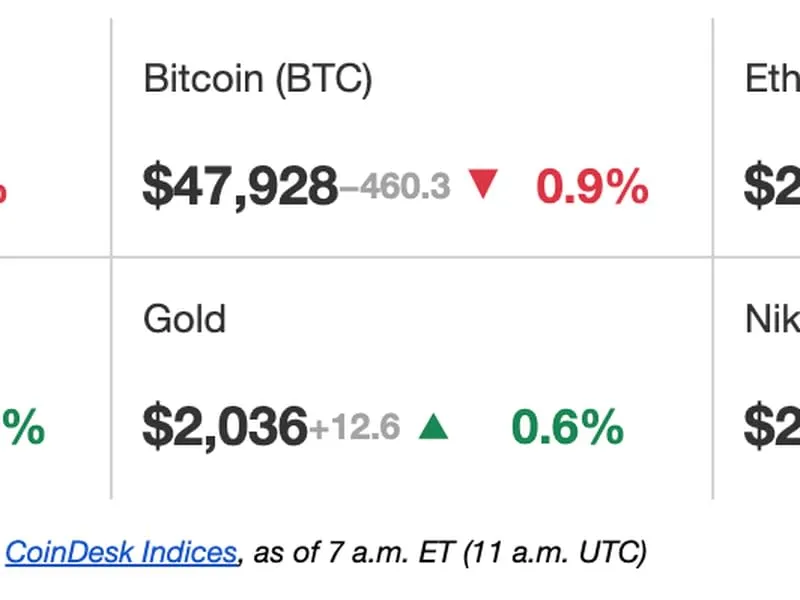This screenshot has width=800, height=600.
Task: Select the Bitcoin (BTC) label
Action: tap(261, 78)
